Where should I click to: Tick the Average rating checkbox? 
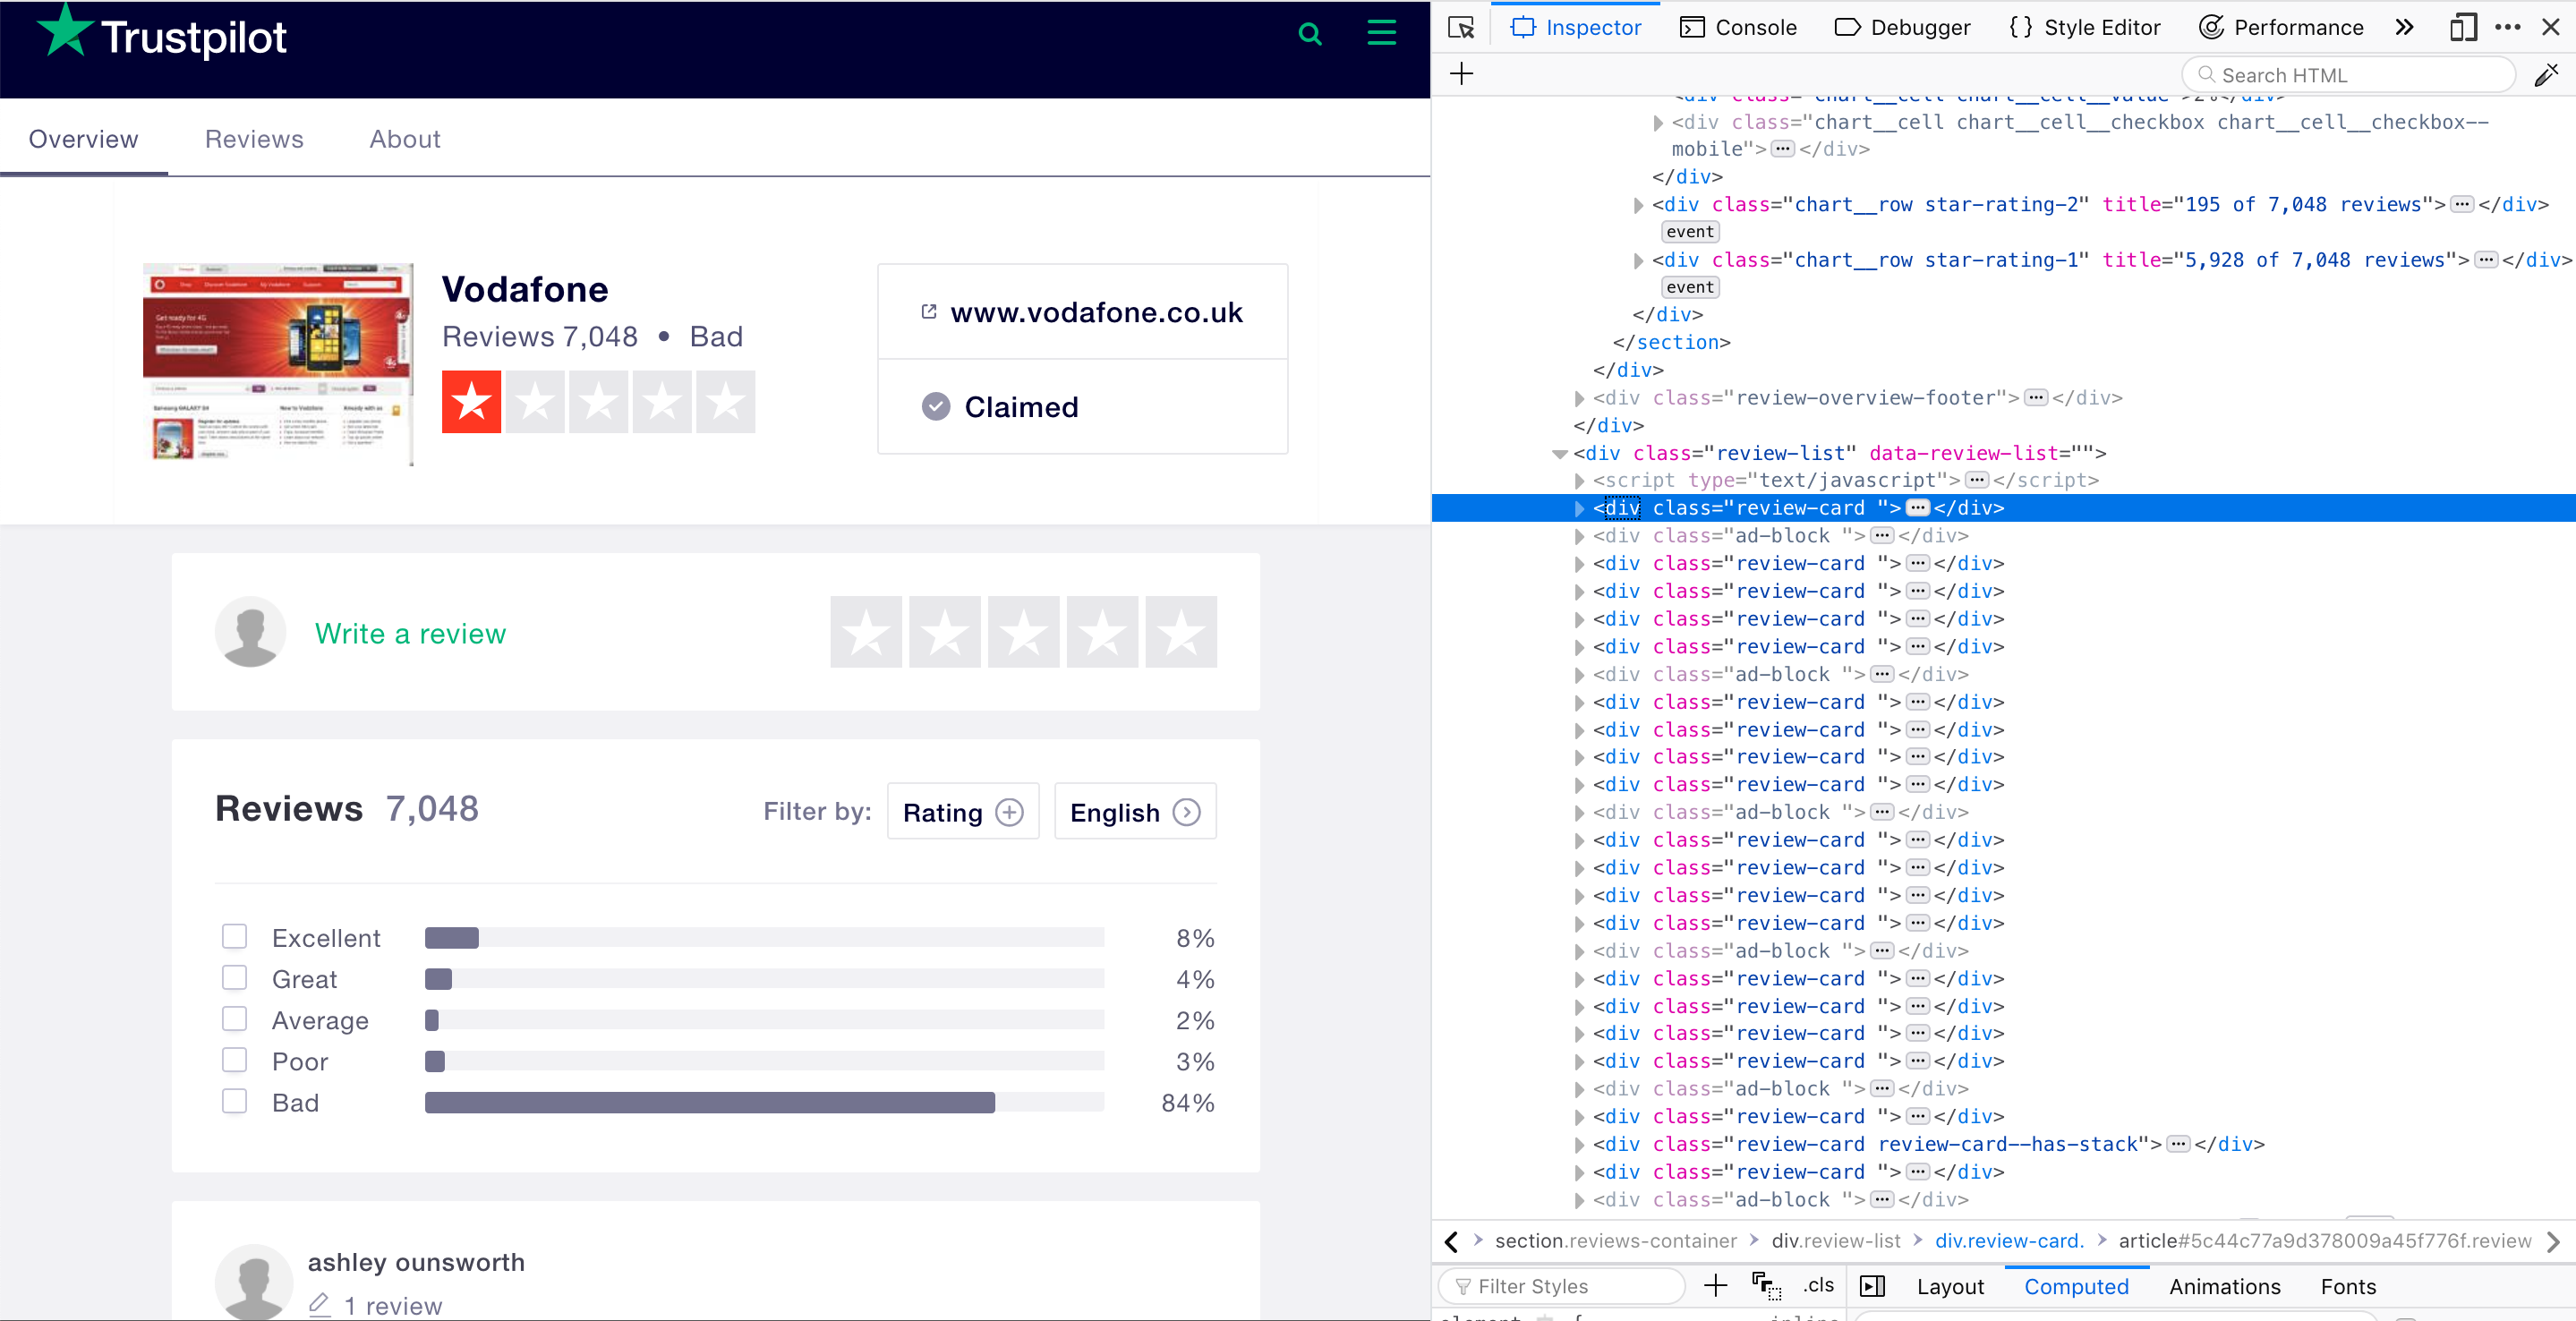[x=234, y=1019]
